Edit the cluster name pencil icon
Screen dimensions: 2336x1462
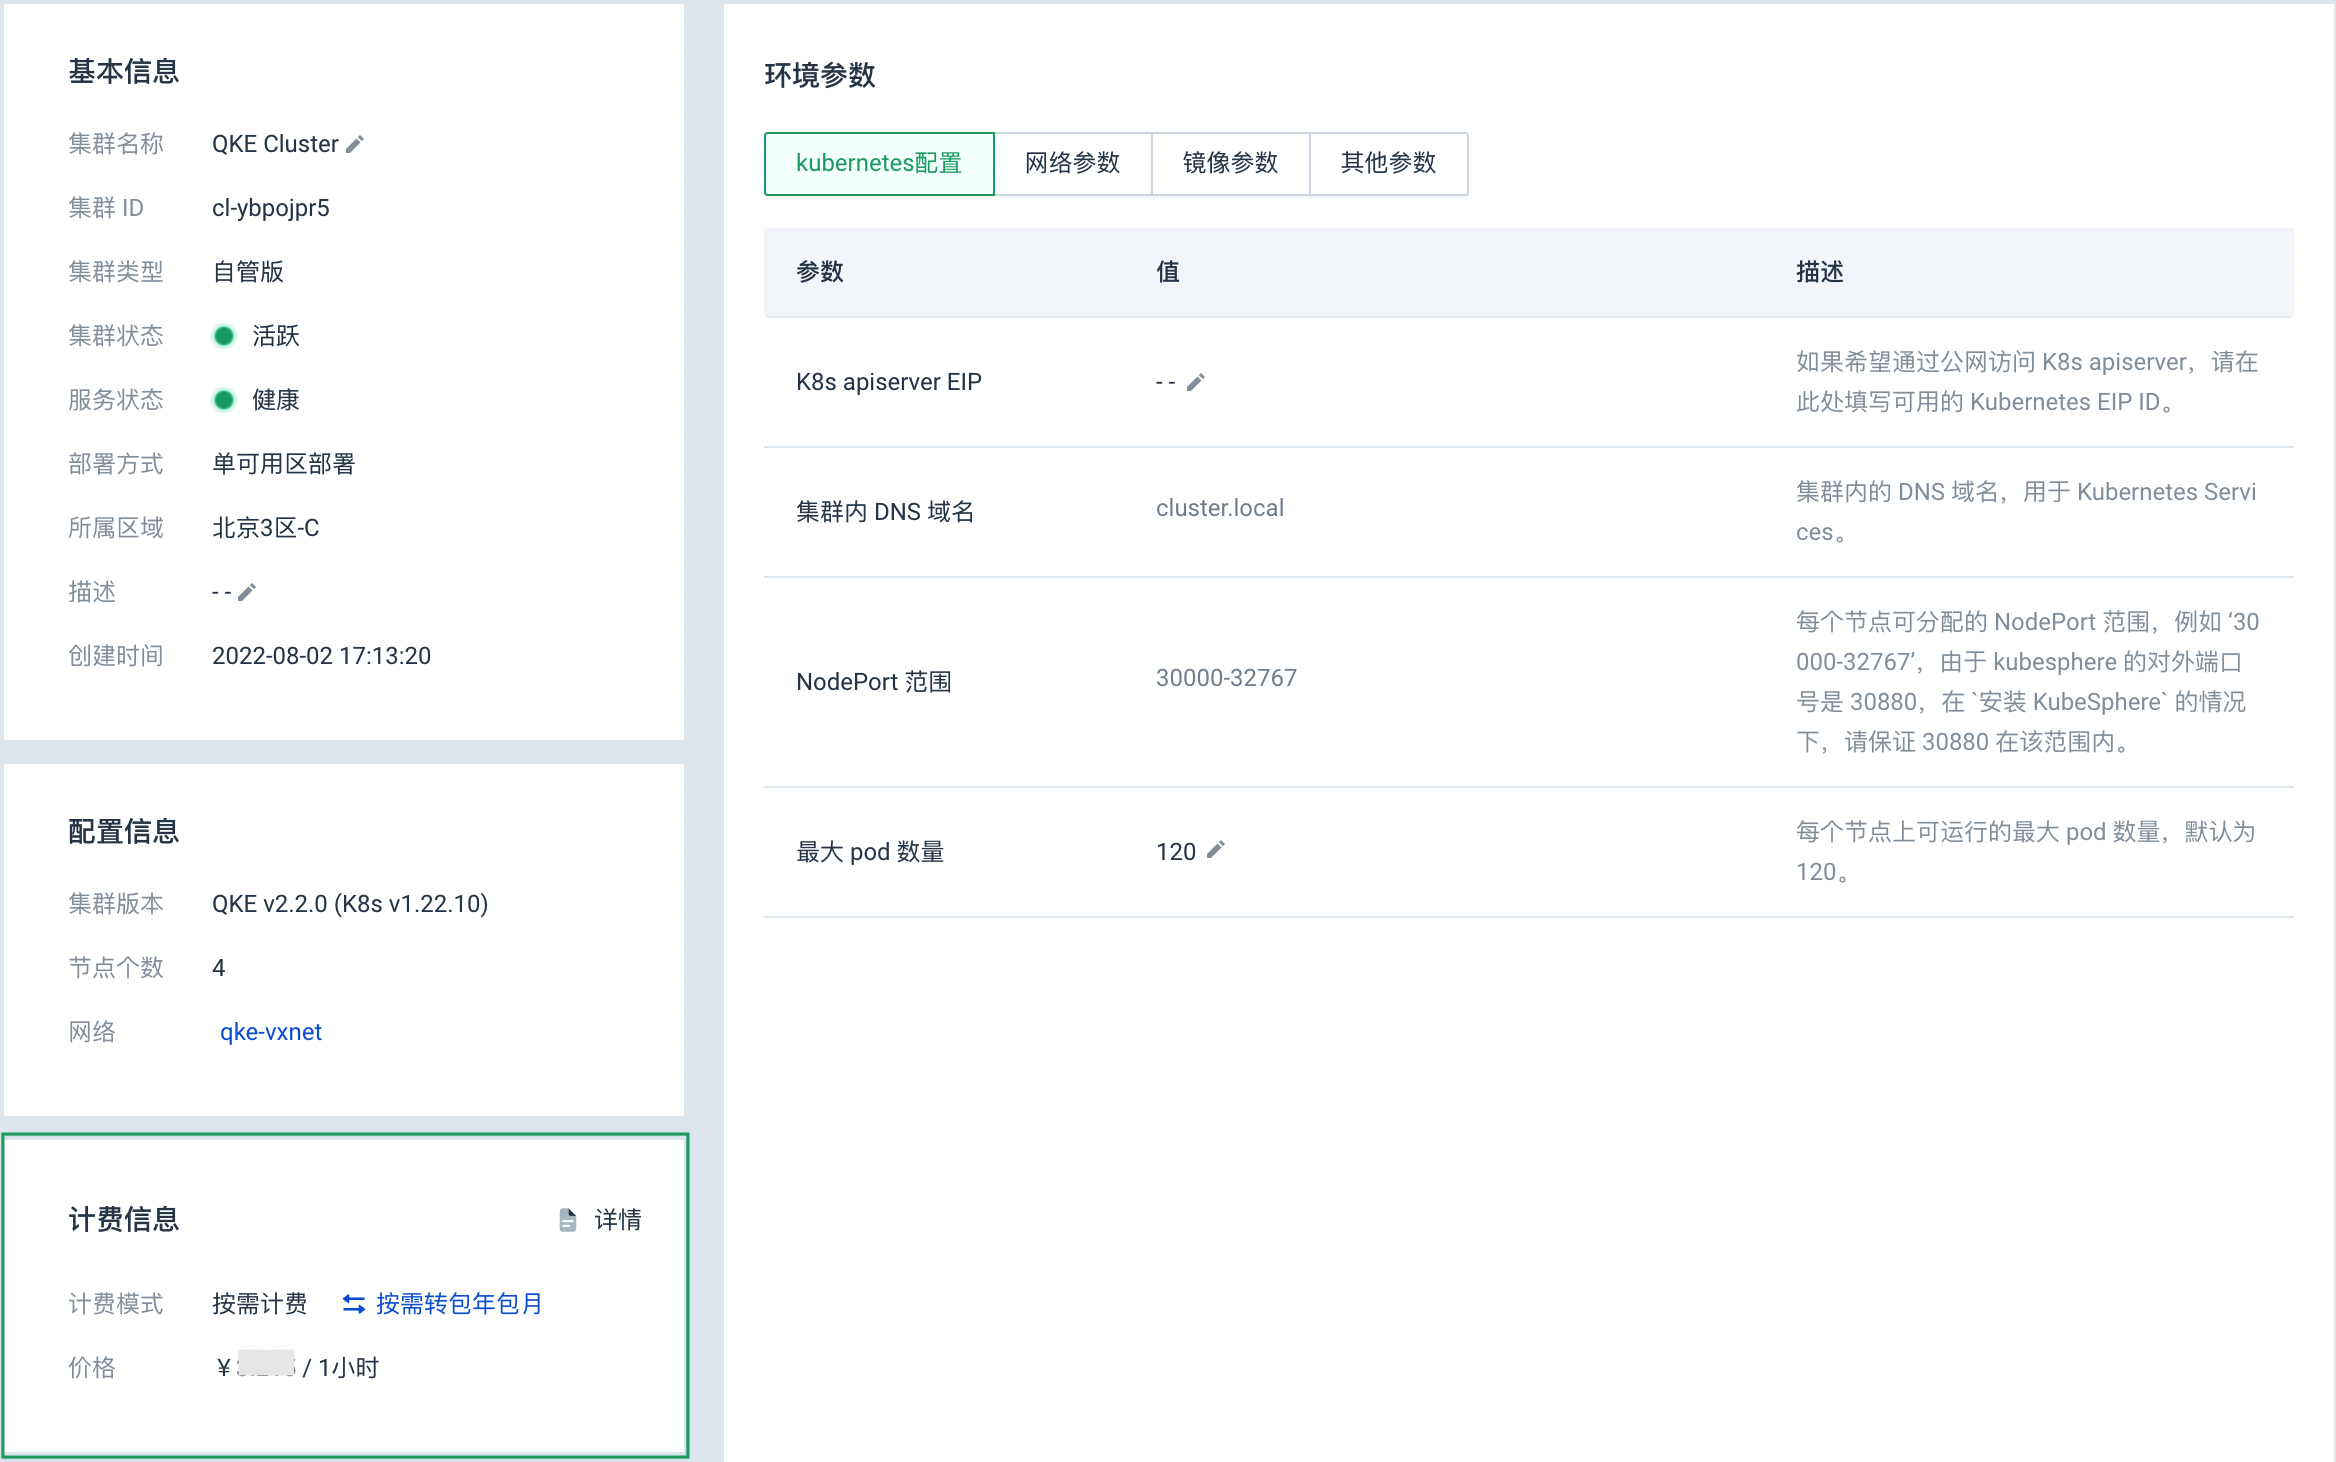[x=355, y=145]
